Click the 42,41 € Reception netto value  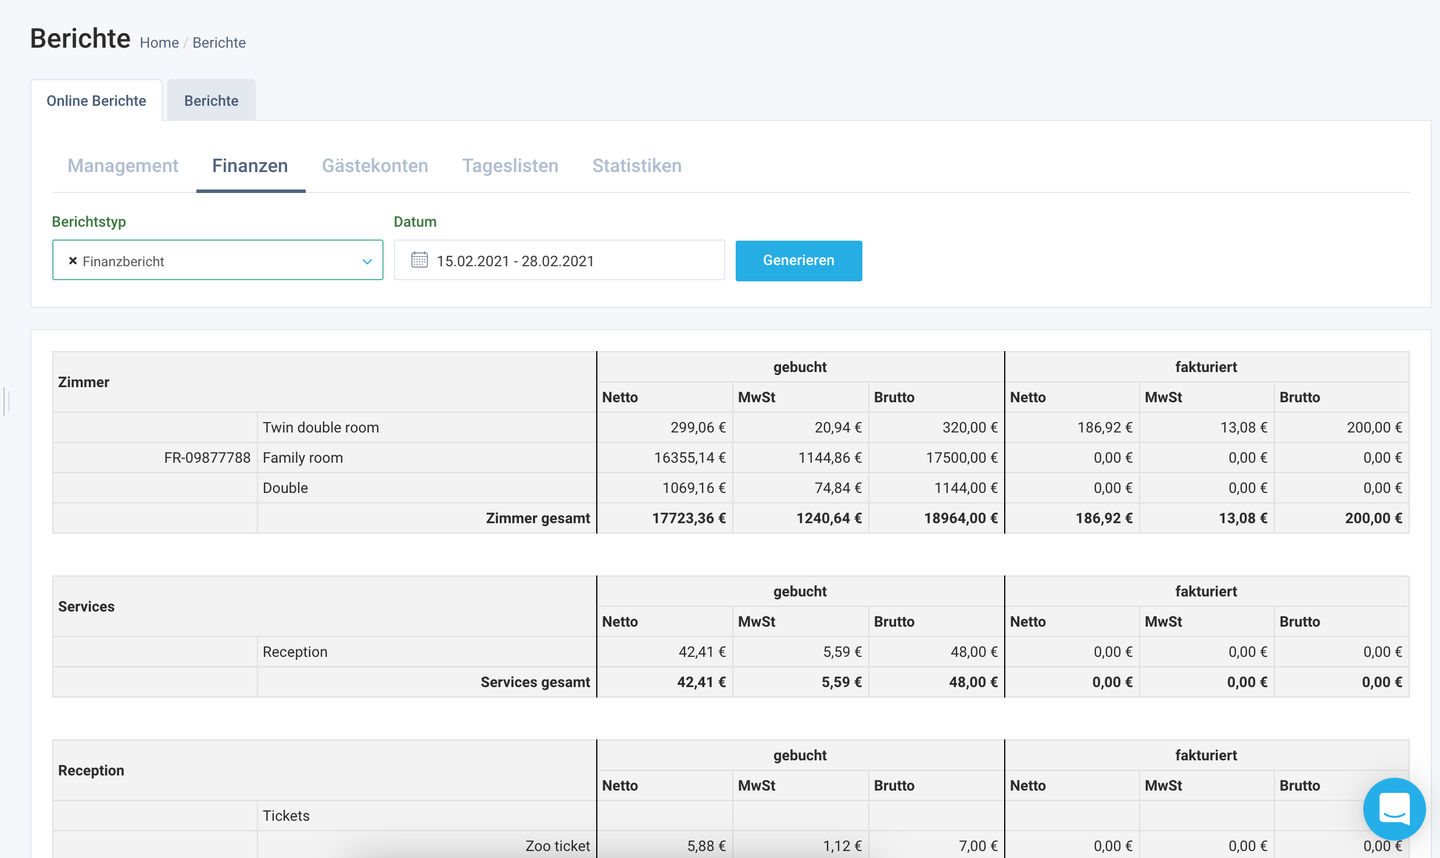pyautogui.click(x=702, y=652)
